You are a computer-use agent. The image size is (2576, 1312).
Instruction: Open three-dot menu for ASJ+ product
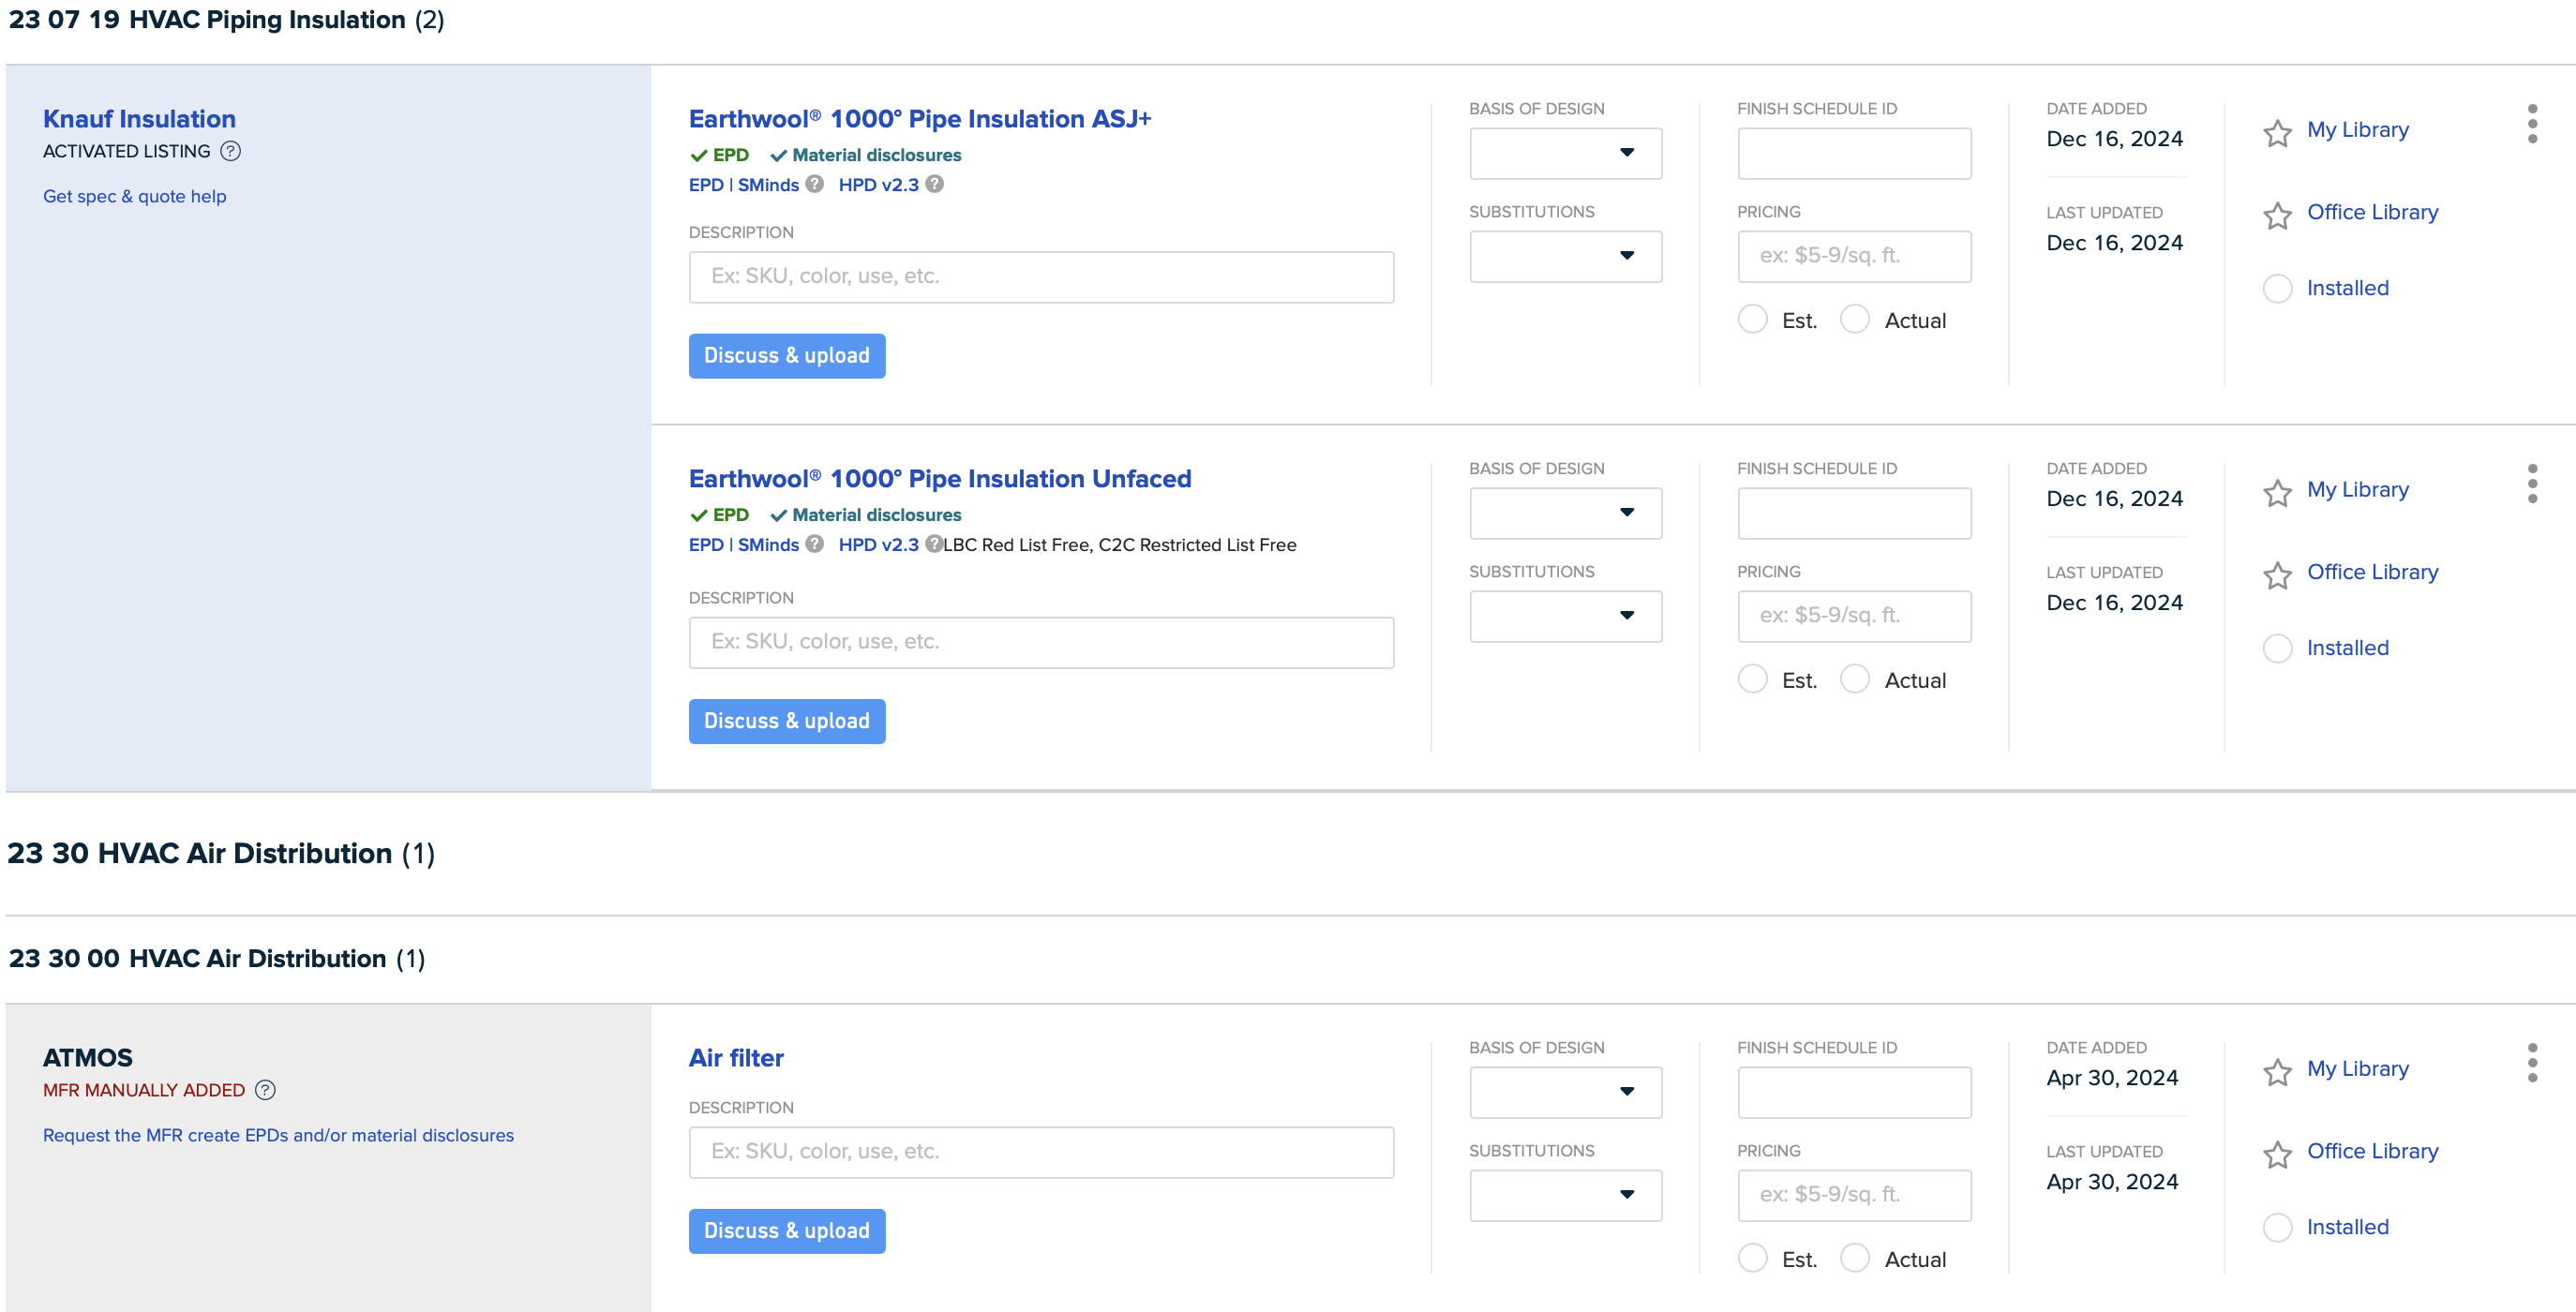[x=2532, y=123]
